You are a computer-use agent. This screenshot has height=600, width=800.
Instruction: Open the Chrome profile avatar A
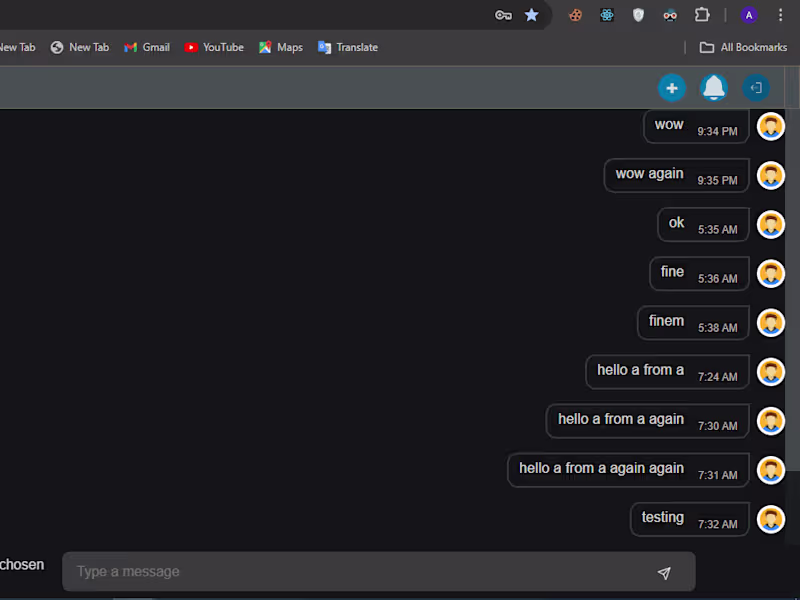coord(749,15)
